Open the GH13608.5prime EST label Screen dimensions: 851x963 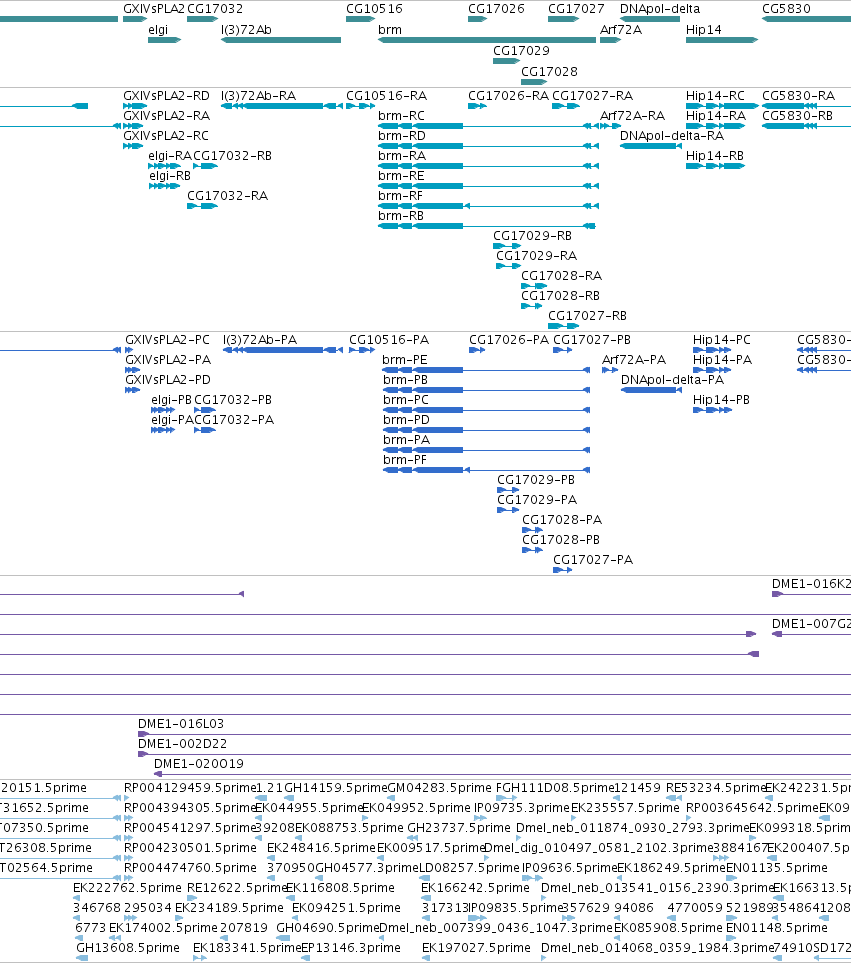128,948
